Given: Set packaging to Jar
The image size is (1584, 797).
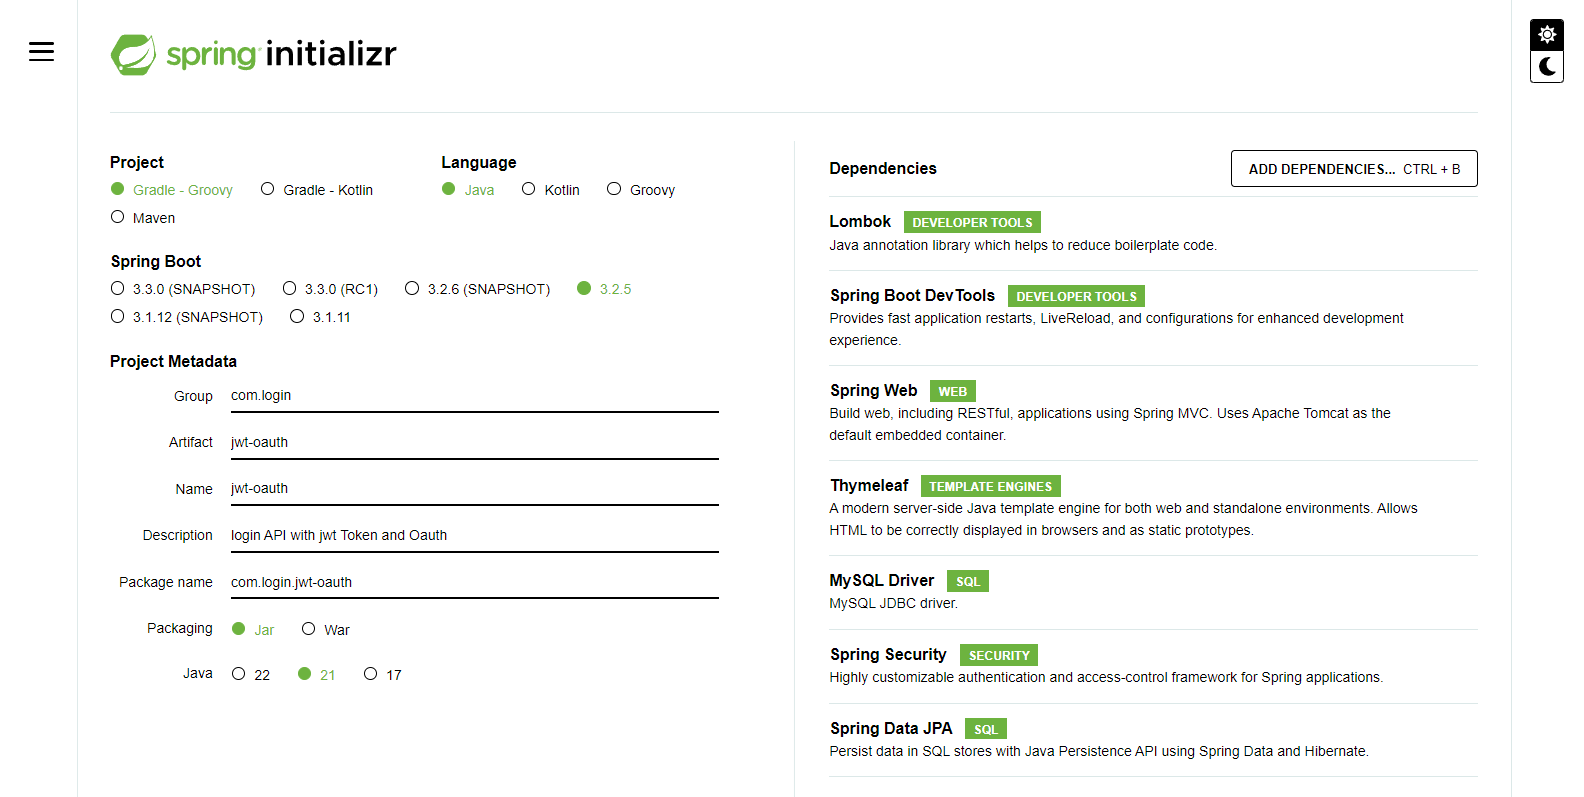Looking at the screenshot, I should tap(253, 630).
